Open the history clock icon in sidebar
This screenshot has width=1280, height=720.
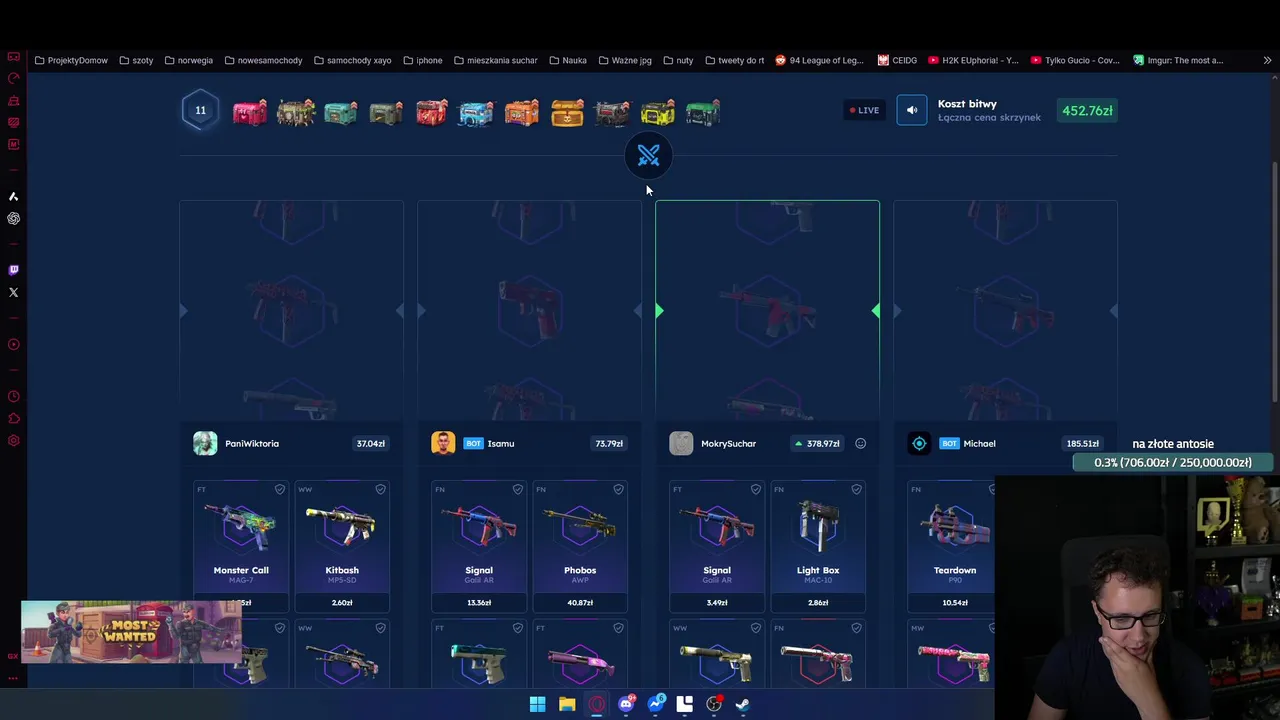click(x=13, y=396)
